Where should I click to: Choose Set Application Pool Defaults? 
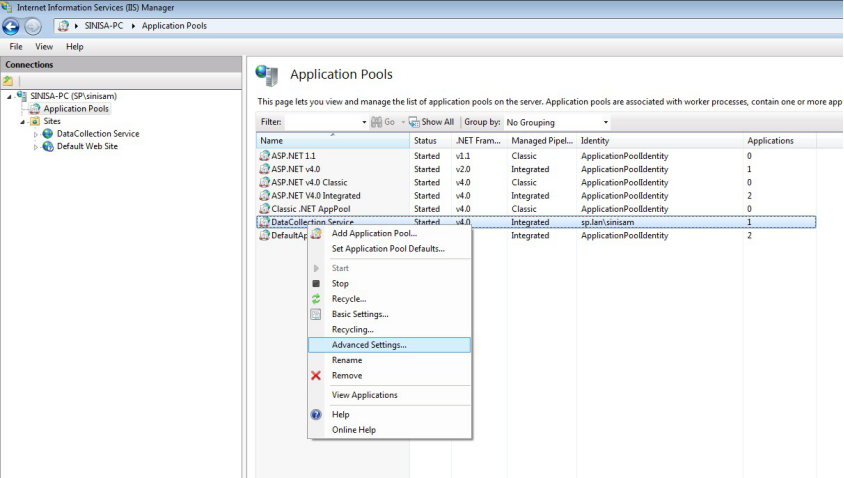(388, 249)
